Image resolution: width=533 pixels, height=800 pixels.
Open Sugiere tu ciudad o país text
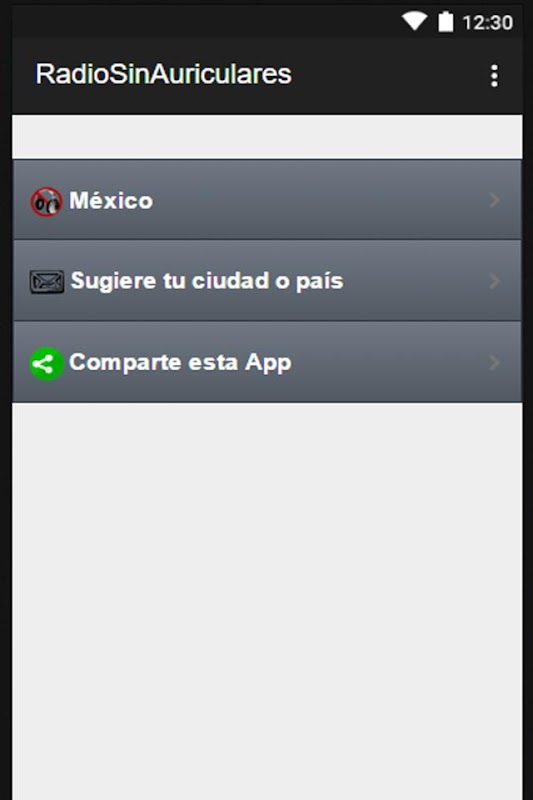(x=207, y=281)
